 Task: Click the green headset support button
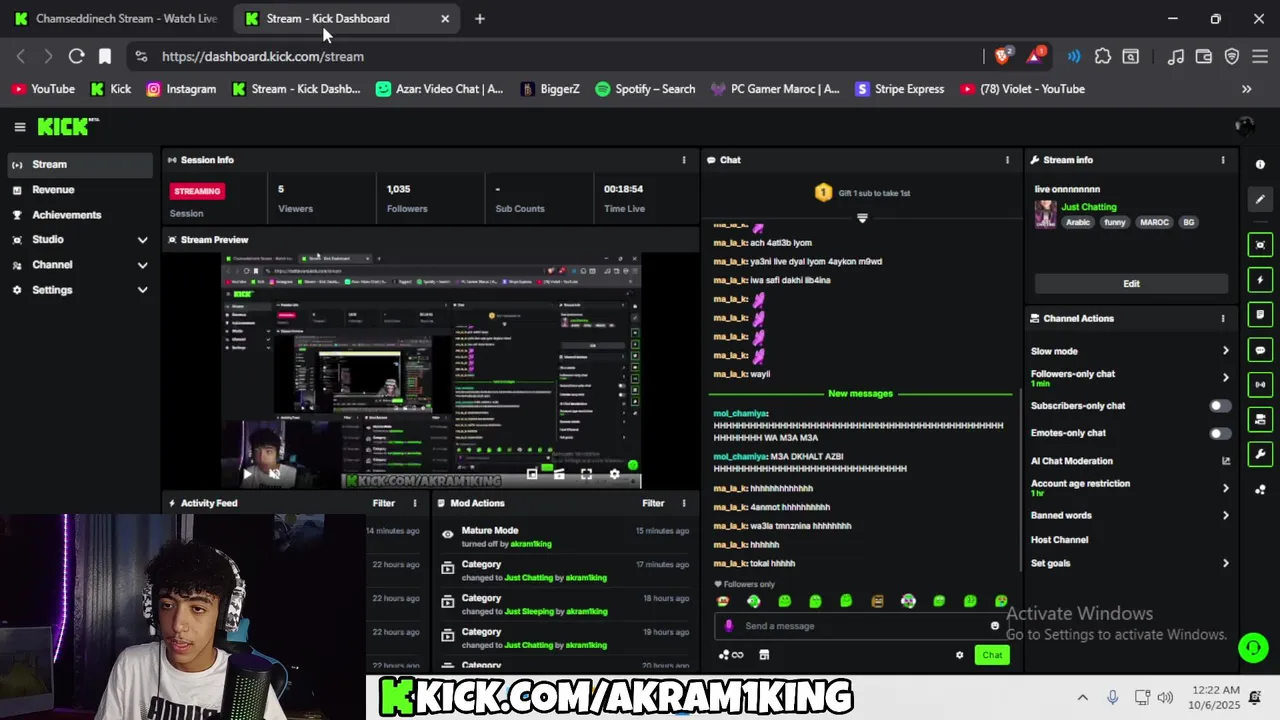1253,648
